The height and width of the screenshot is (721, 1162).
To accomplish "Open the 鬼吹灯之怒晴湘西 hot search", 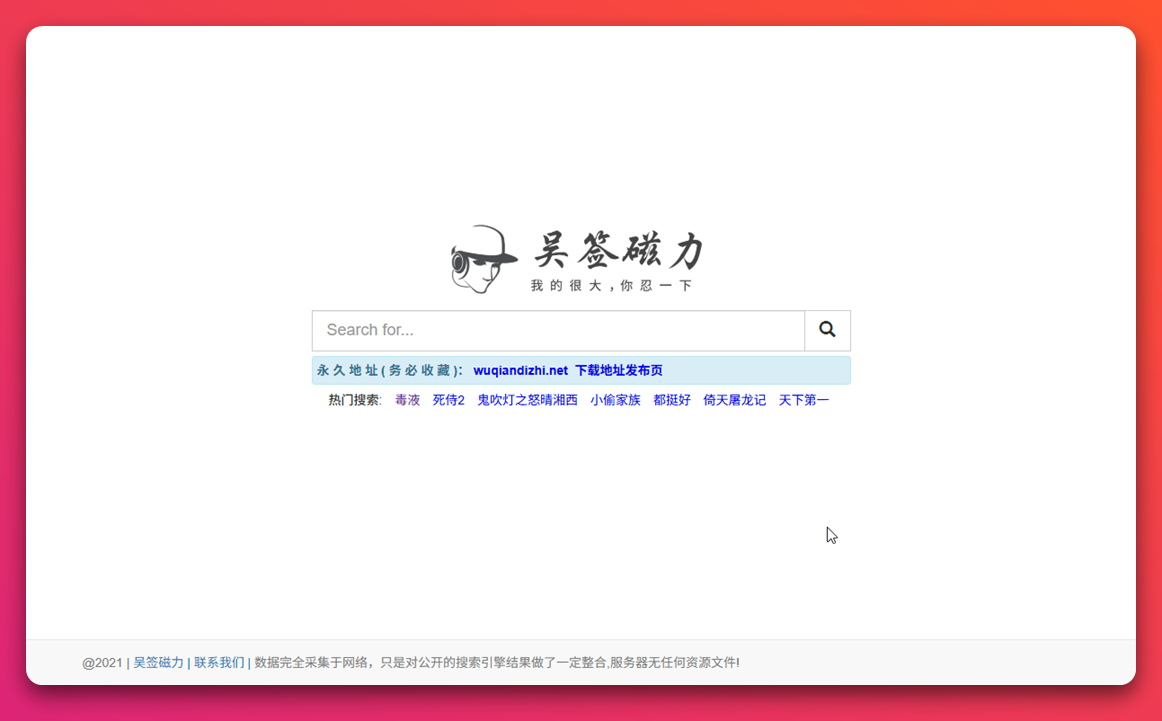I will (x=527, y=399).
